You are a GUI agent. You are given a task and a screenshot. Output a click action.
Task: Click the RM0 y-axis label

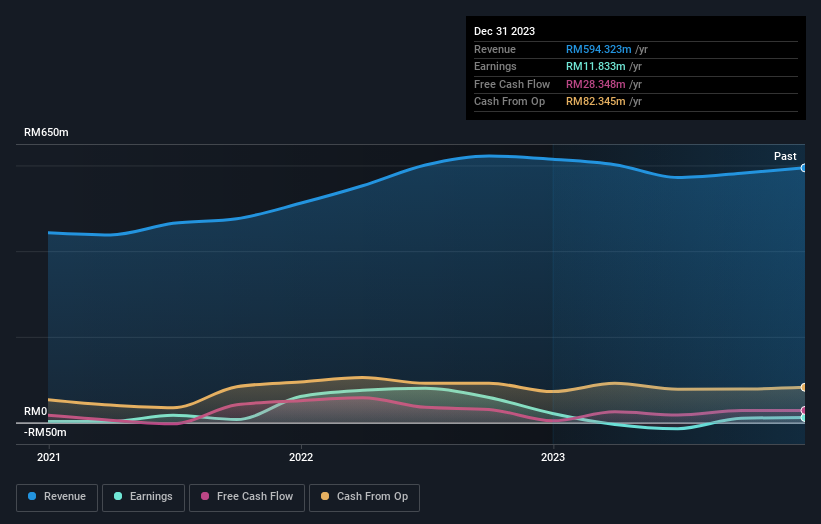tap(35, 411)
